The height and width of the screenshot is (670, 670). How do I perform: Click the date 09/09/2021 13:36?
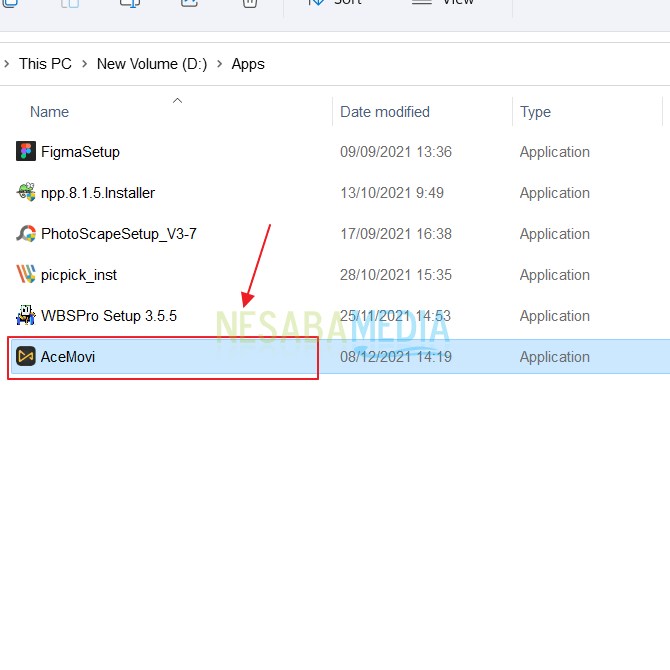[x=396, y=152]
